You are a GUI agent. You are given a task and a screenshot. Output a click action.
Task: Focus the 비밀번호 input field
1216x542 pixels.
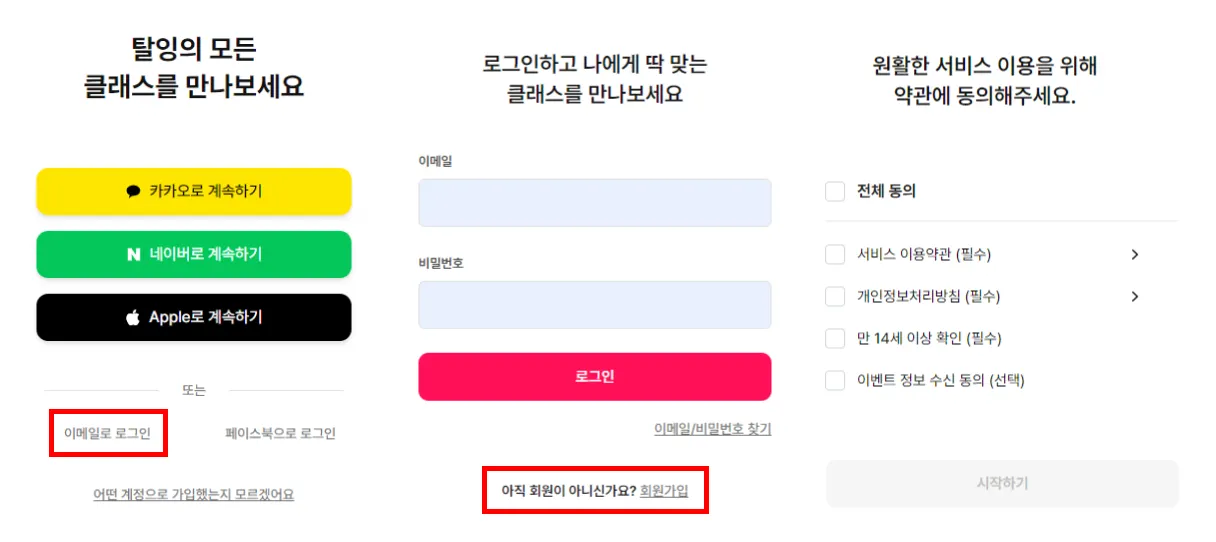[594, 305]
